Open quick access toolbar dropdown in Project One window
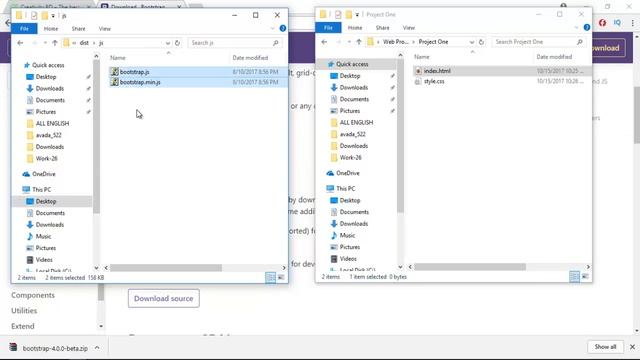Screen dimensions: 640x360 [357, 15]
